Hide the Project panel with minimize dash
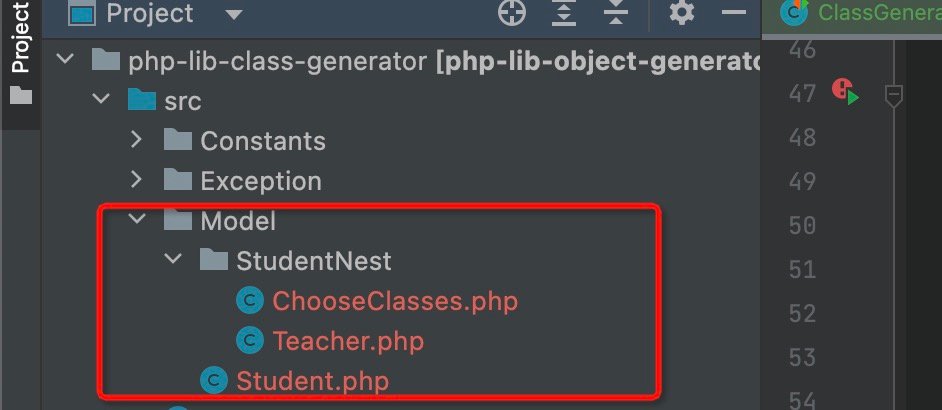The width and height of the screenshot is (942, 410). coord(734,13)
